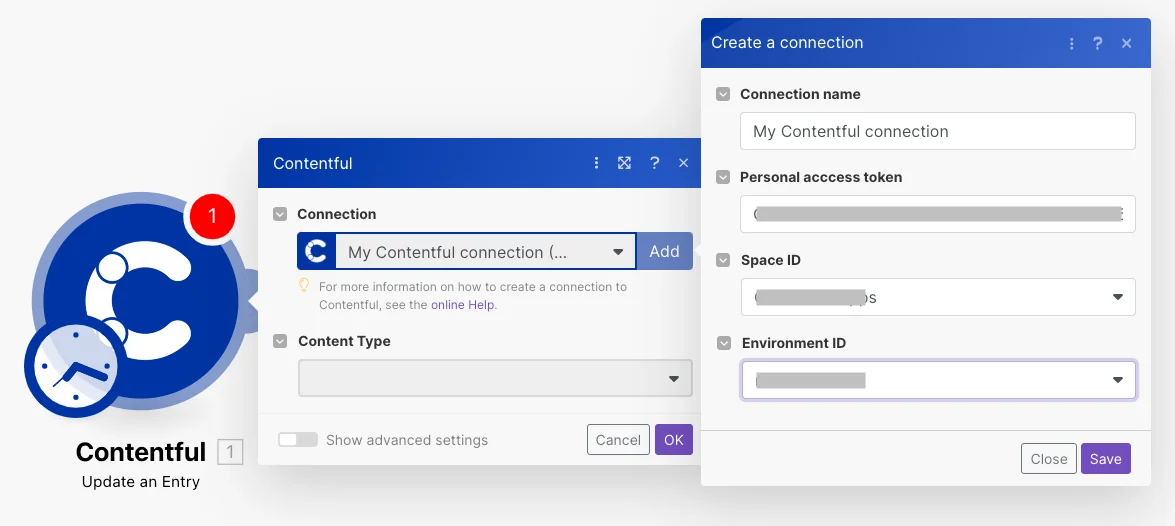Enable Show advanced settings switch

coord(297,440)
